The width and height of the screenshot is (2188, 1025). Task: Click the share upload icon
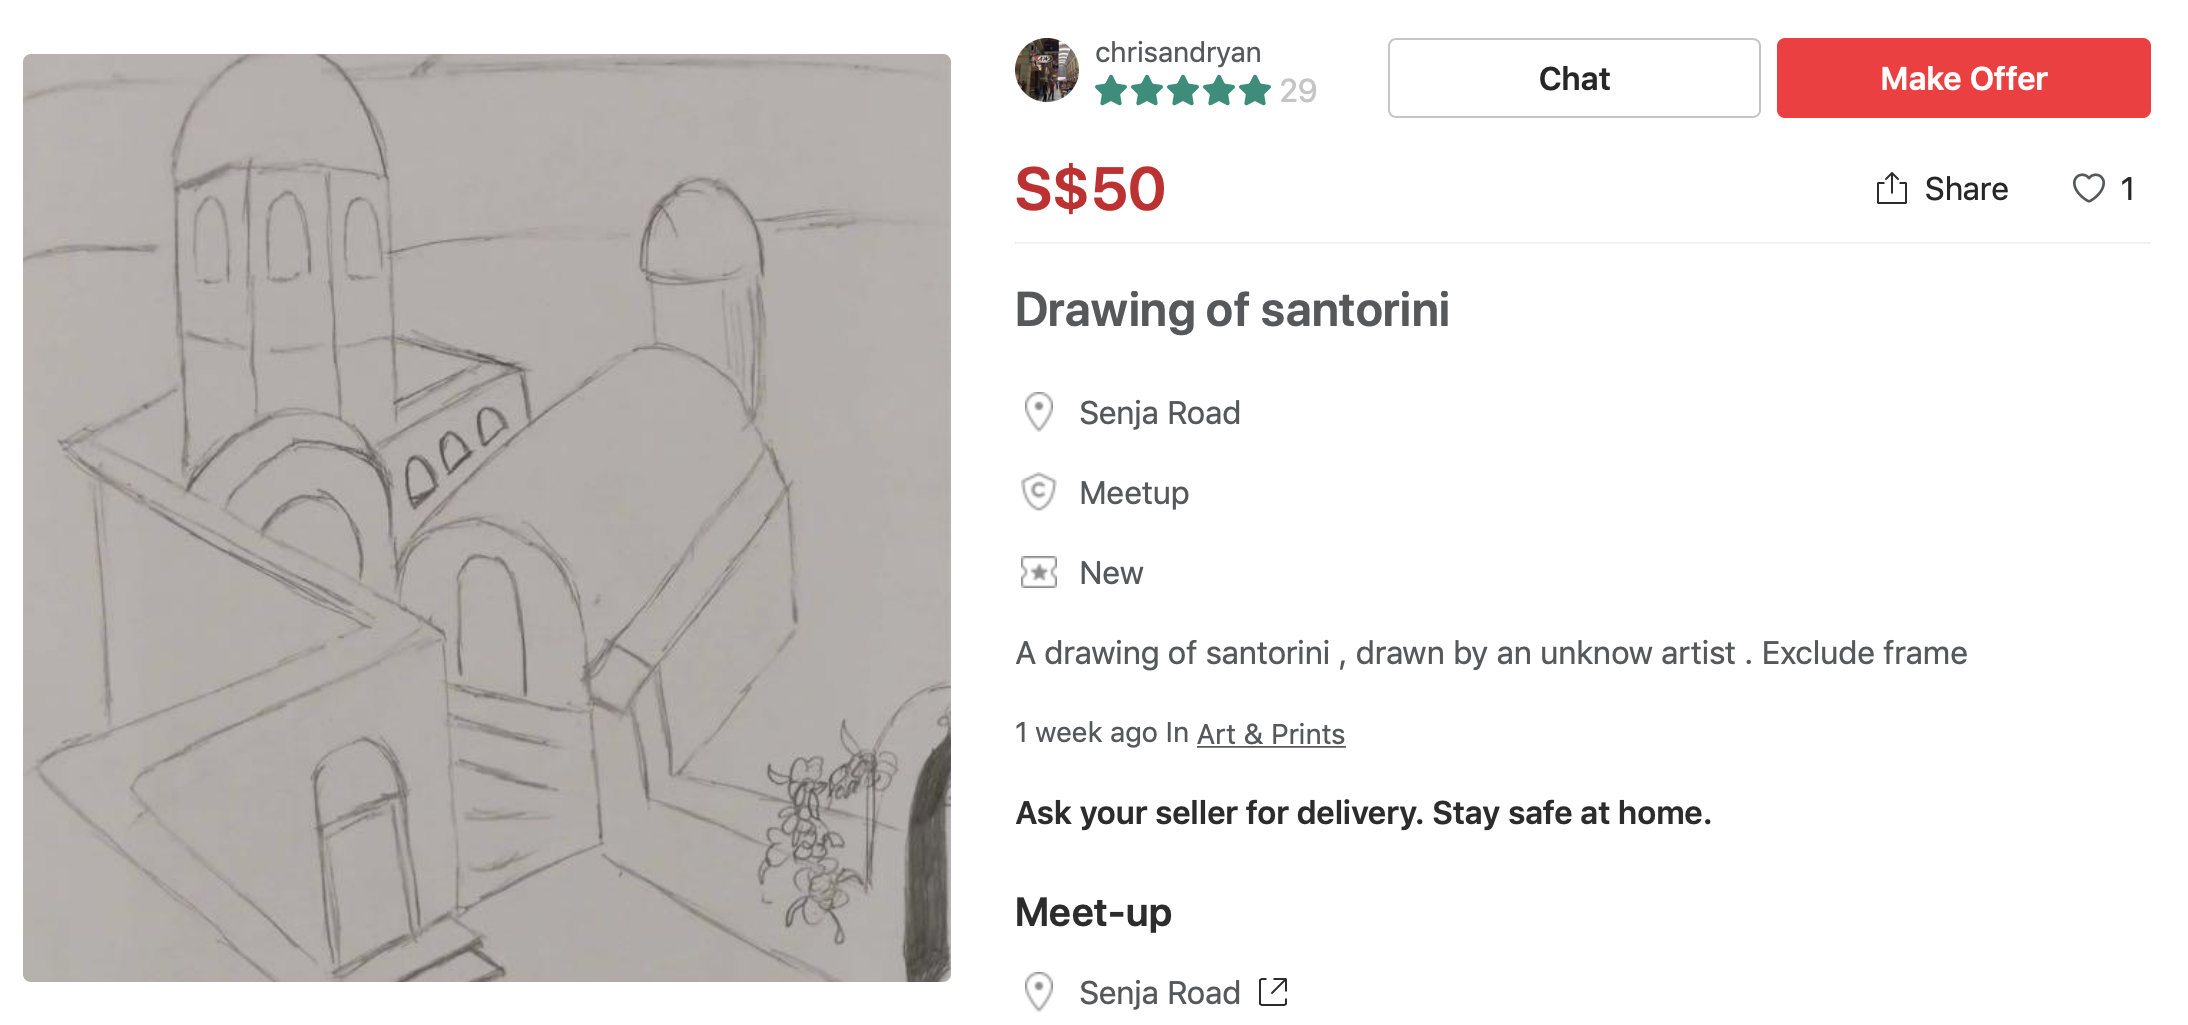coord(1891,188)
